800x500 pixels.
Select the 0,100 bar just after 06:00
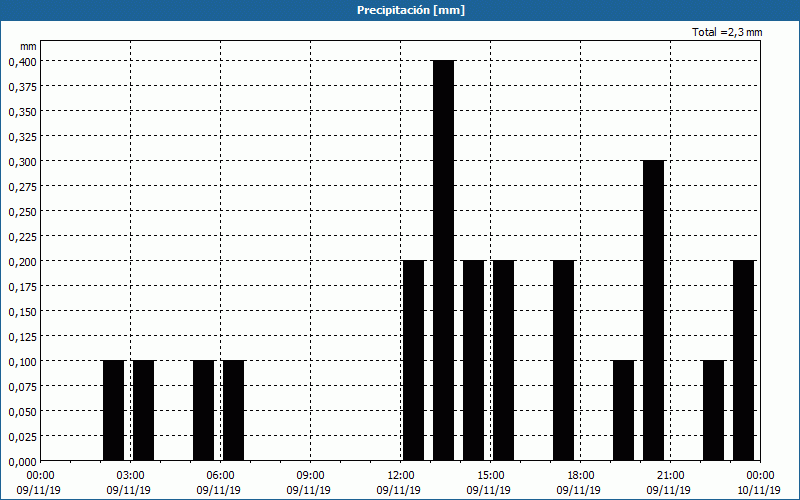point(234,410)
